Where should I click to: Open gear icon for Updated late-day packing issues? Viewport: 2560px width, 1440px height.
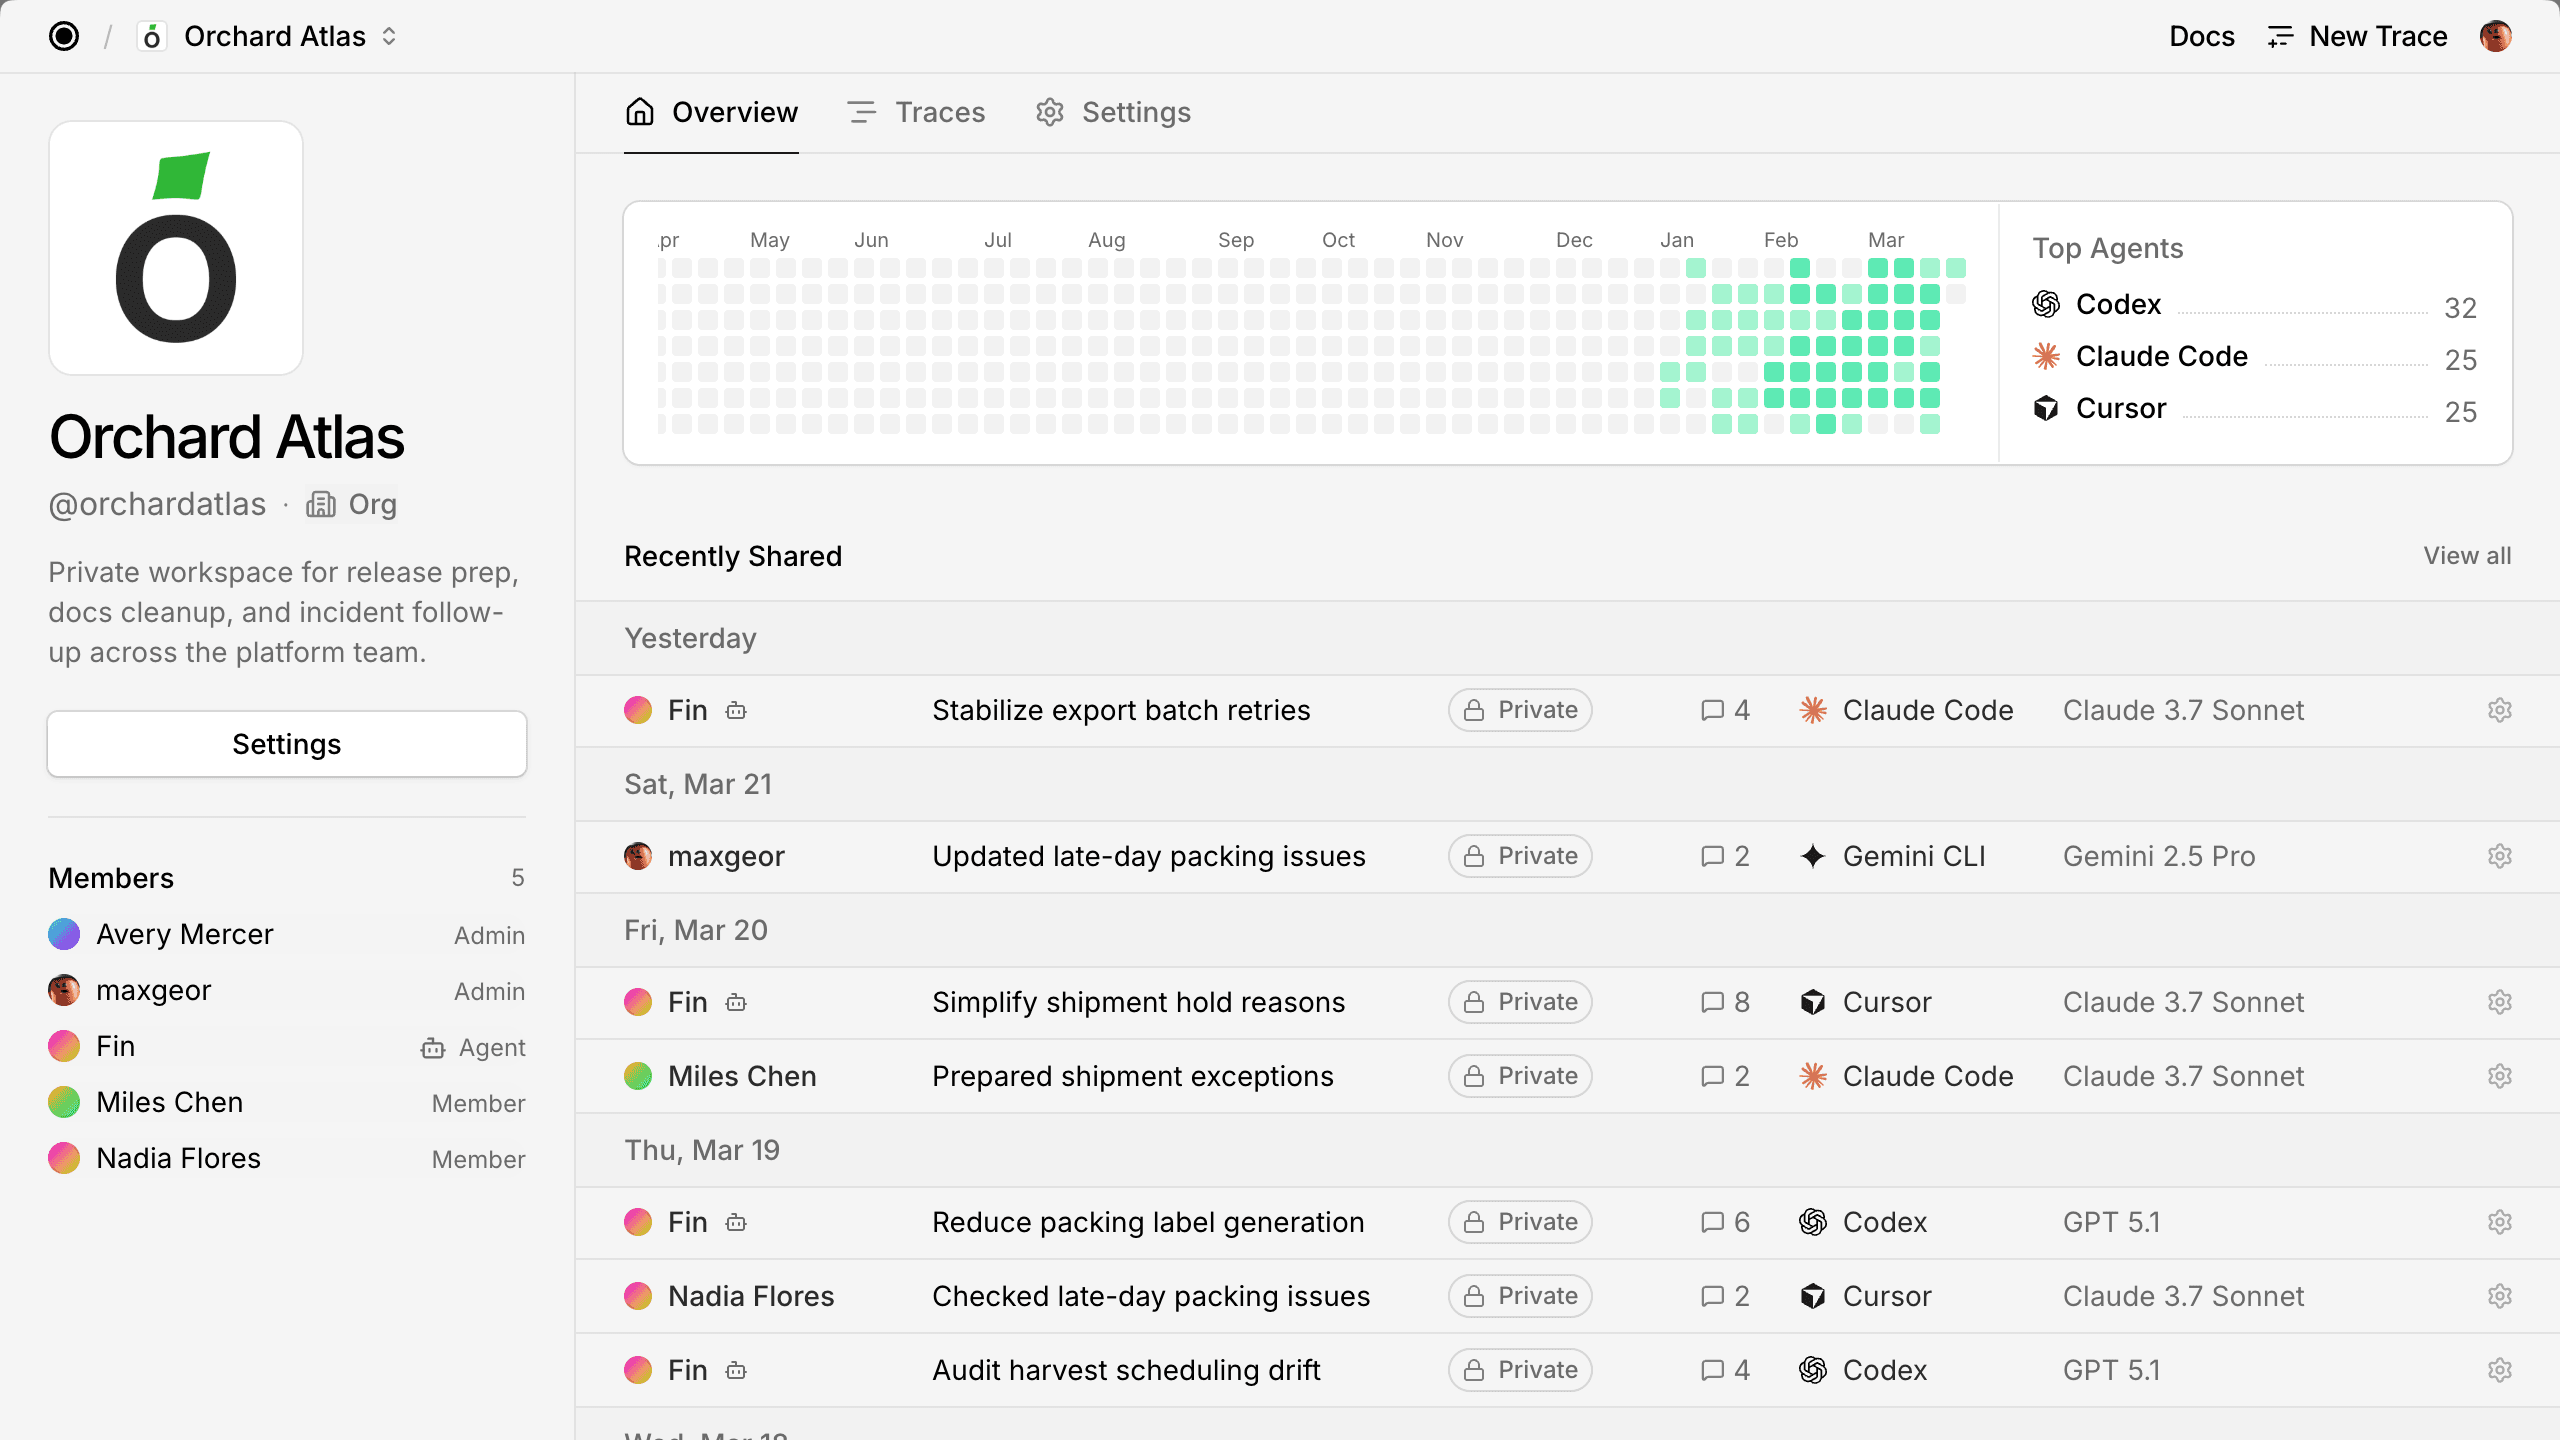(2499, 856)
